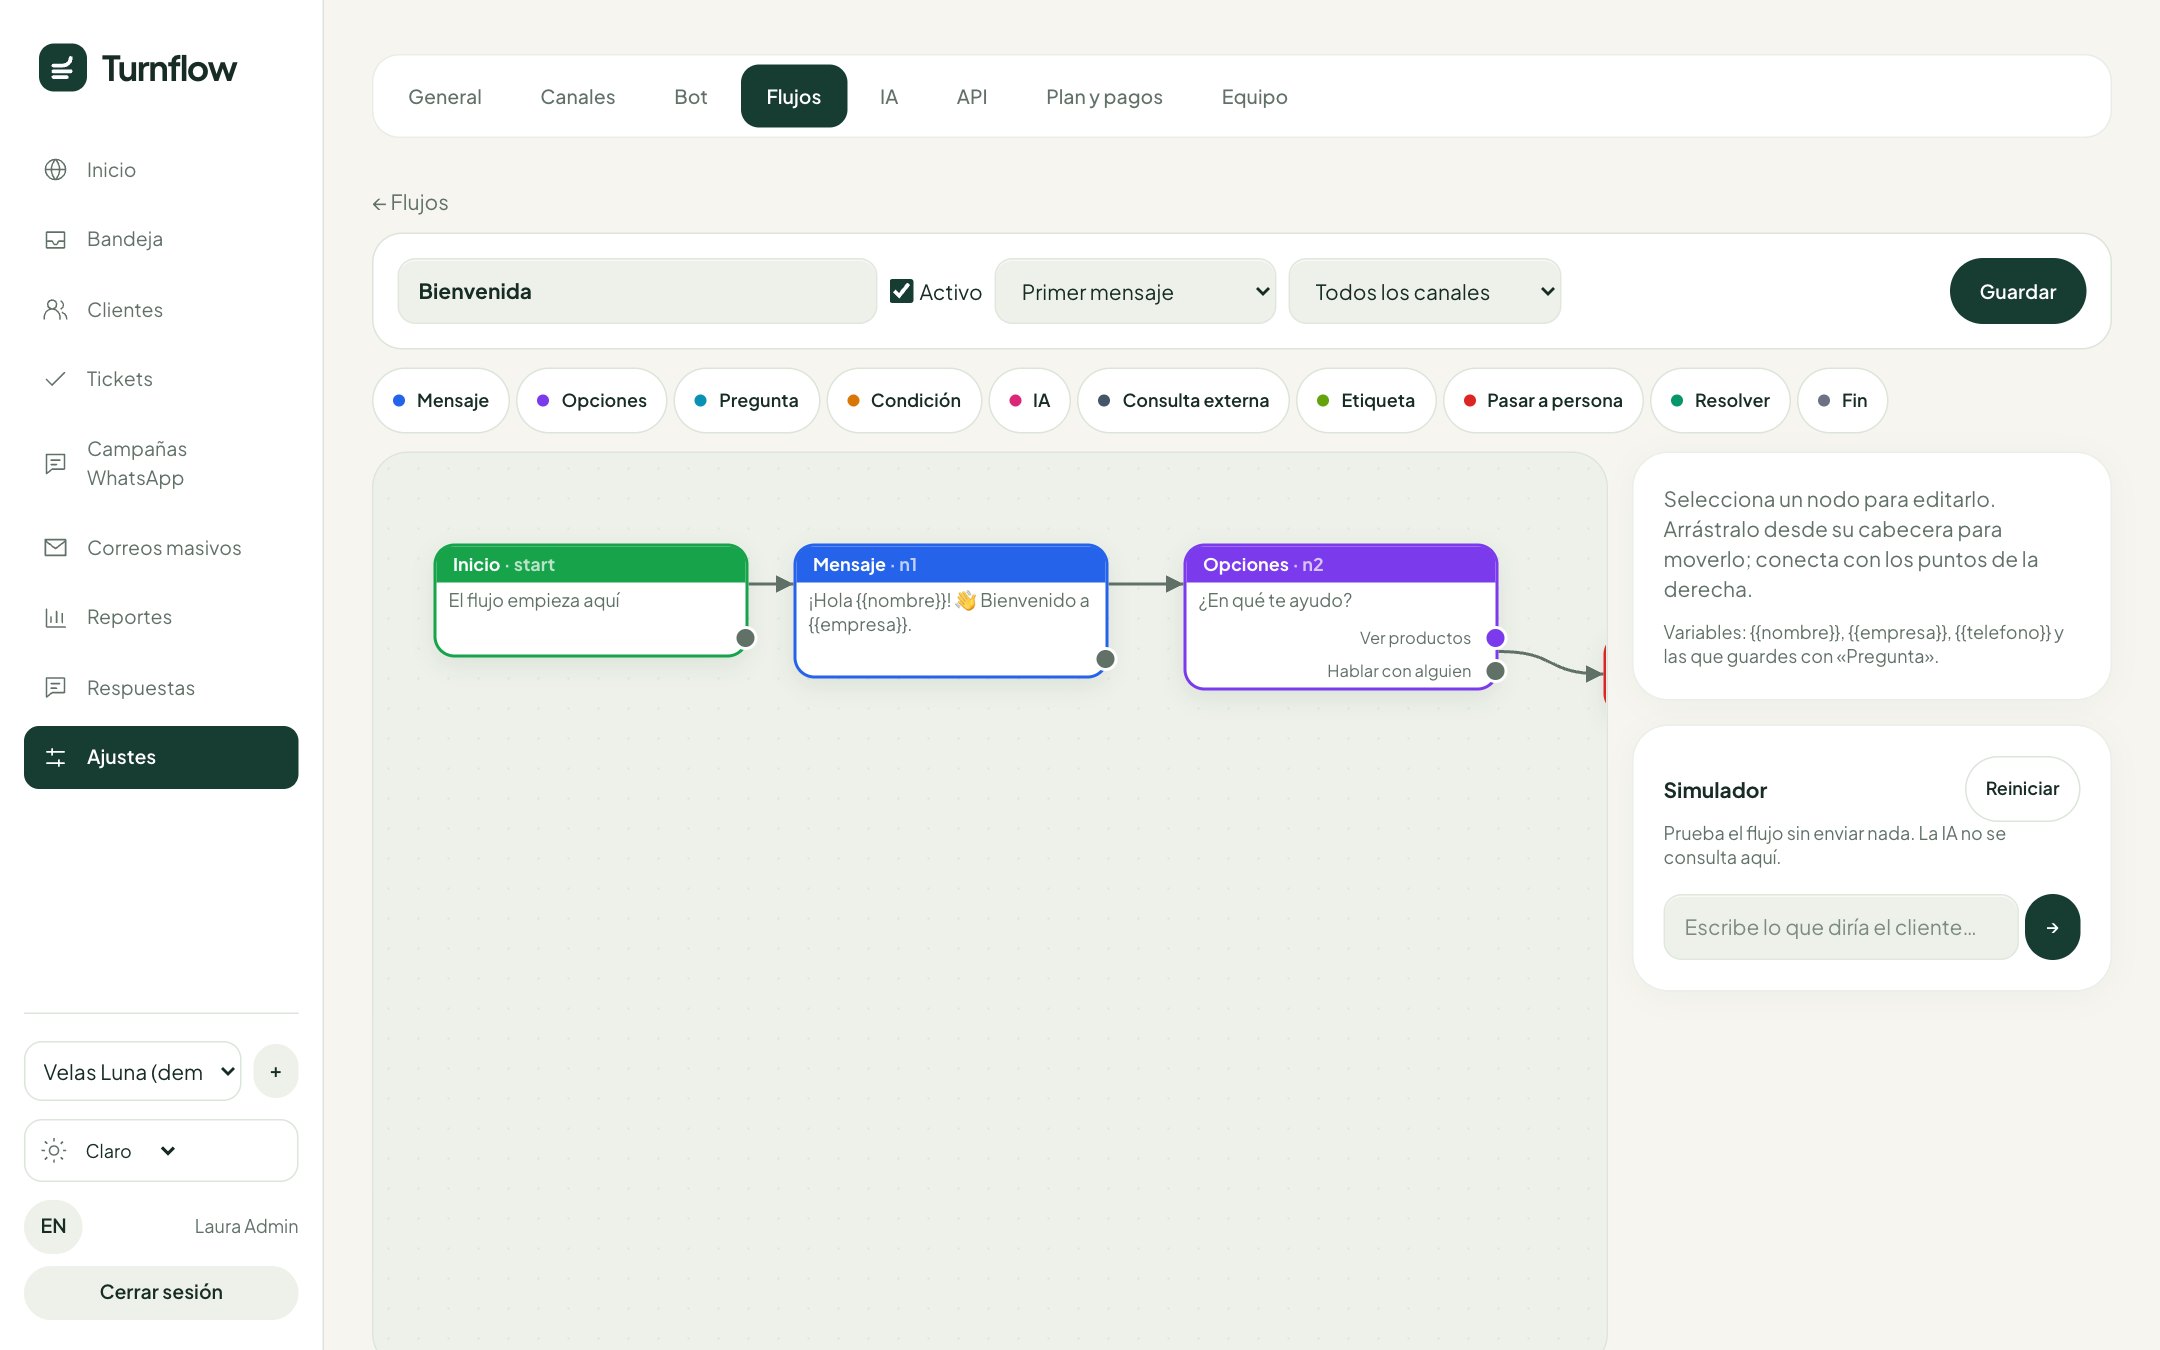
Task: Click the Correos masivos envelope icon
Action: click(56, 548)
